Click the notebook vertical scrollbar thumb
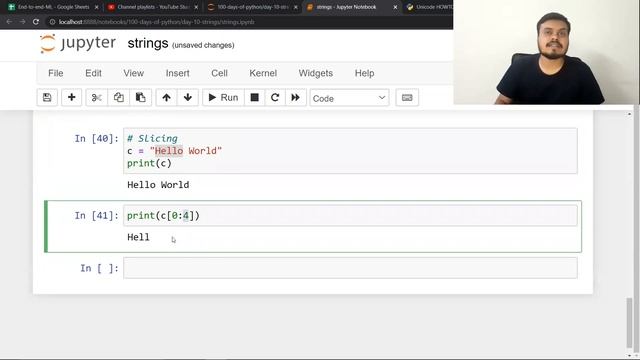The image size is (640, 360). point(629,322)
